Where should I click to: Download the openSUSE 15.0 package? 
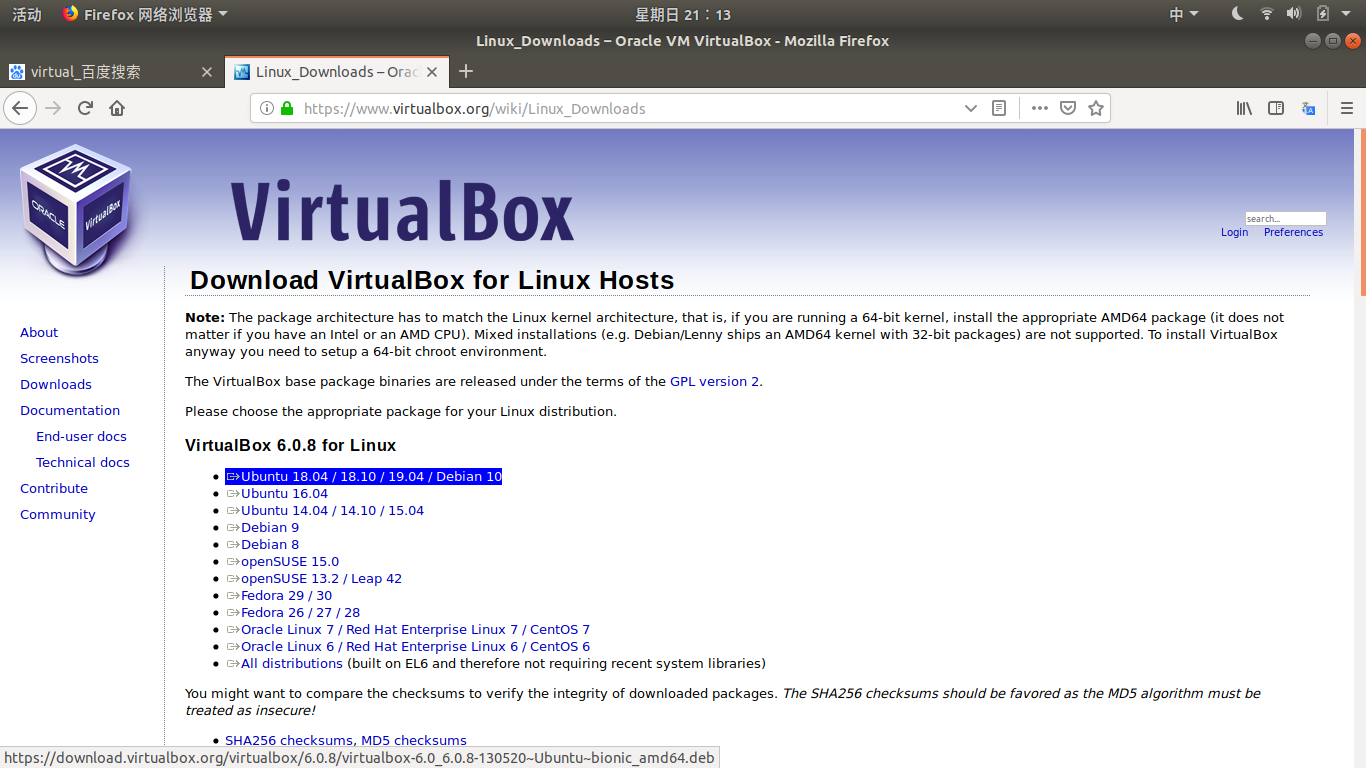(283, 562)
